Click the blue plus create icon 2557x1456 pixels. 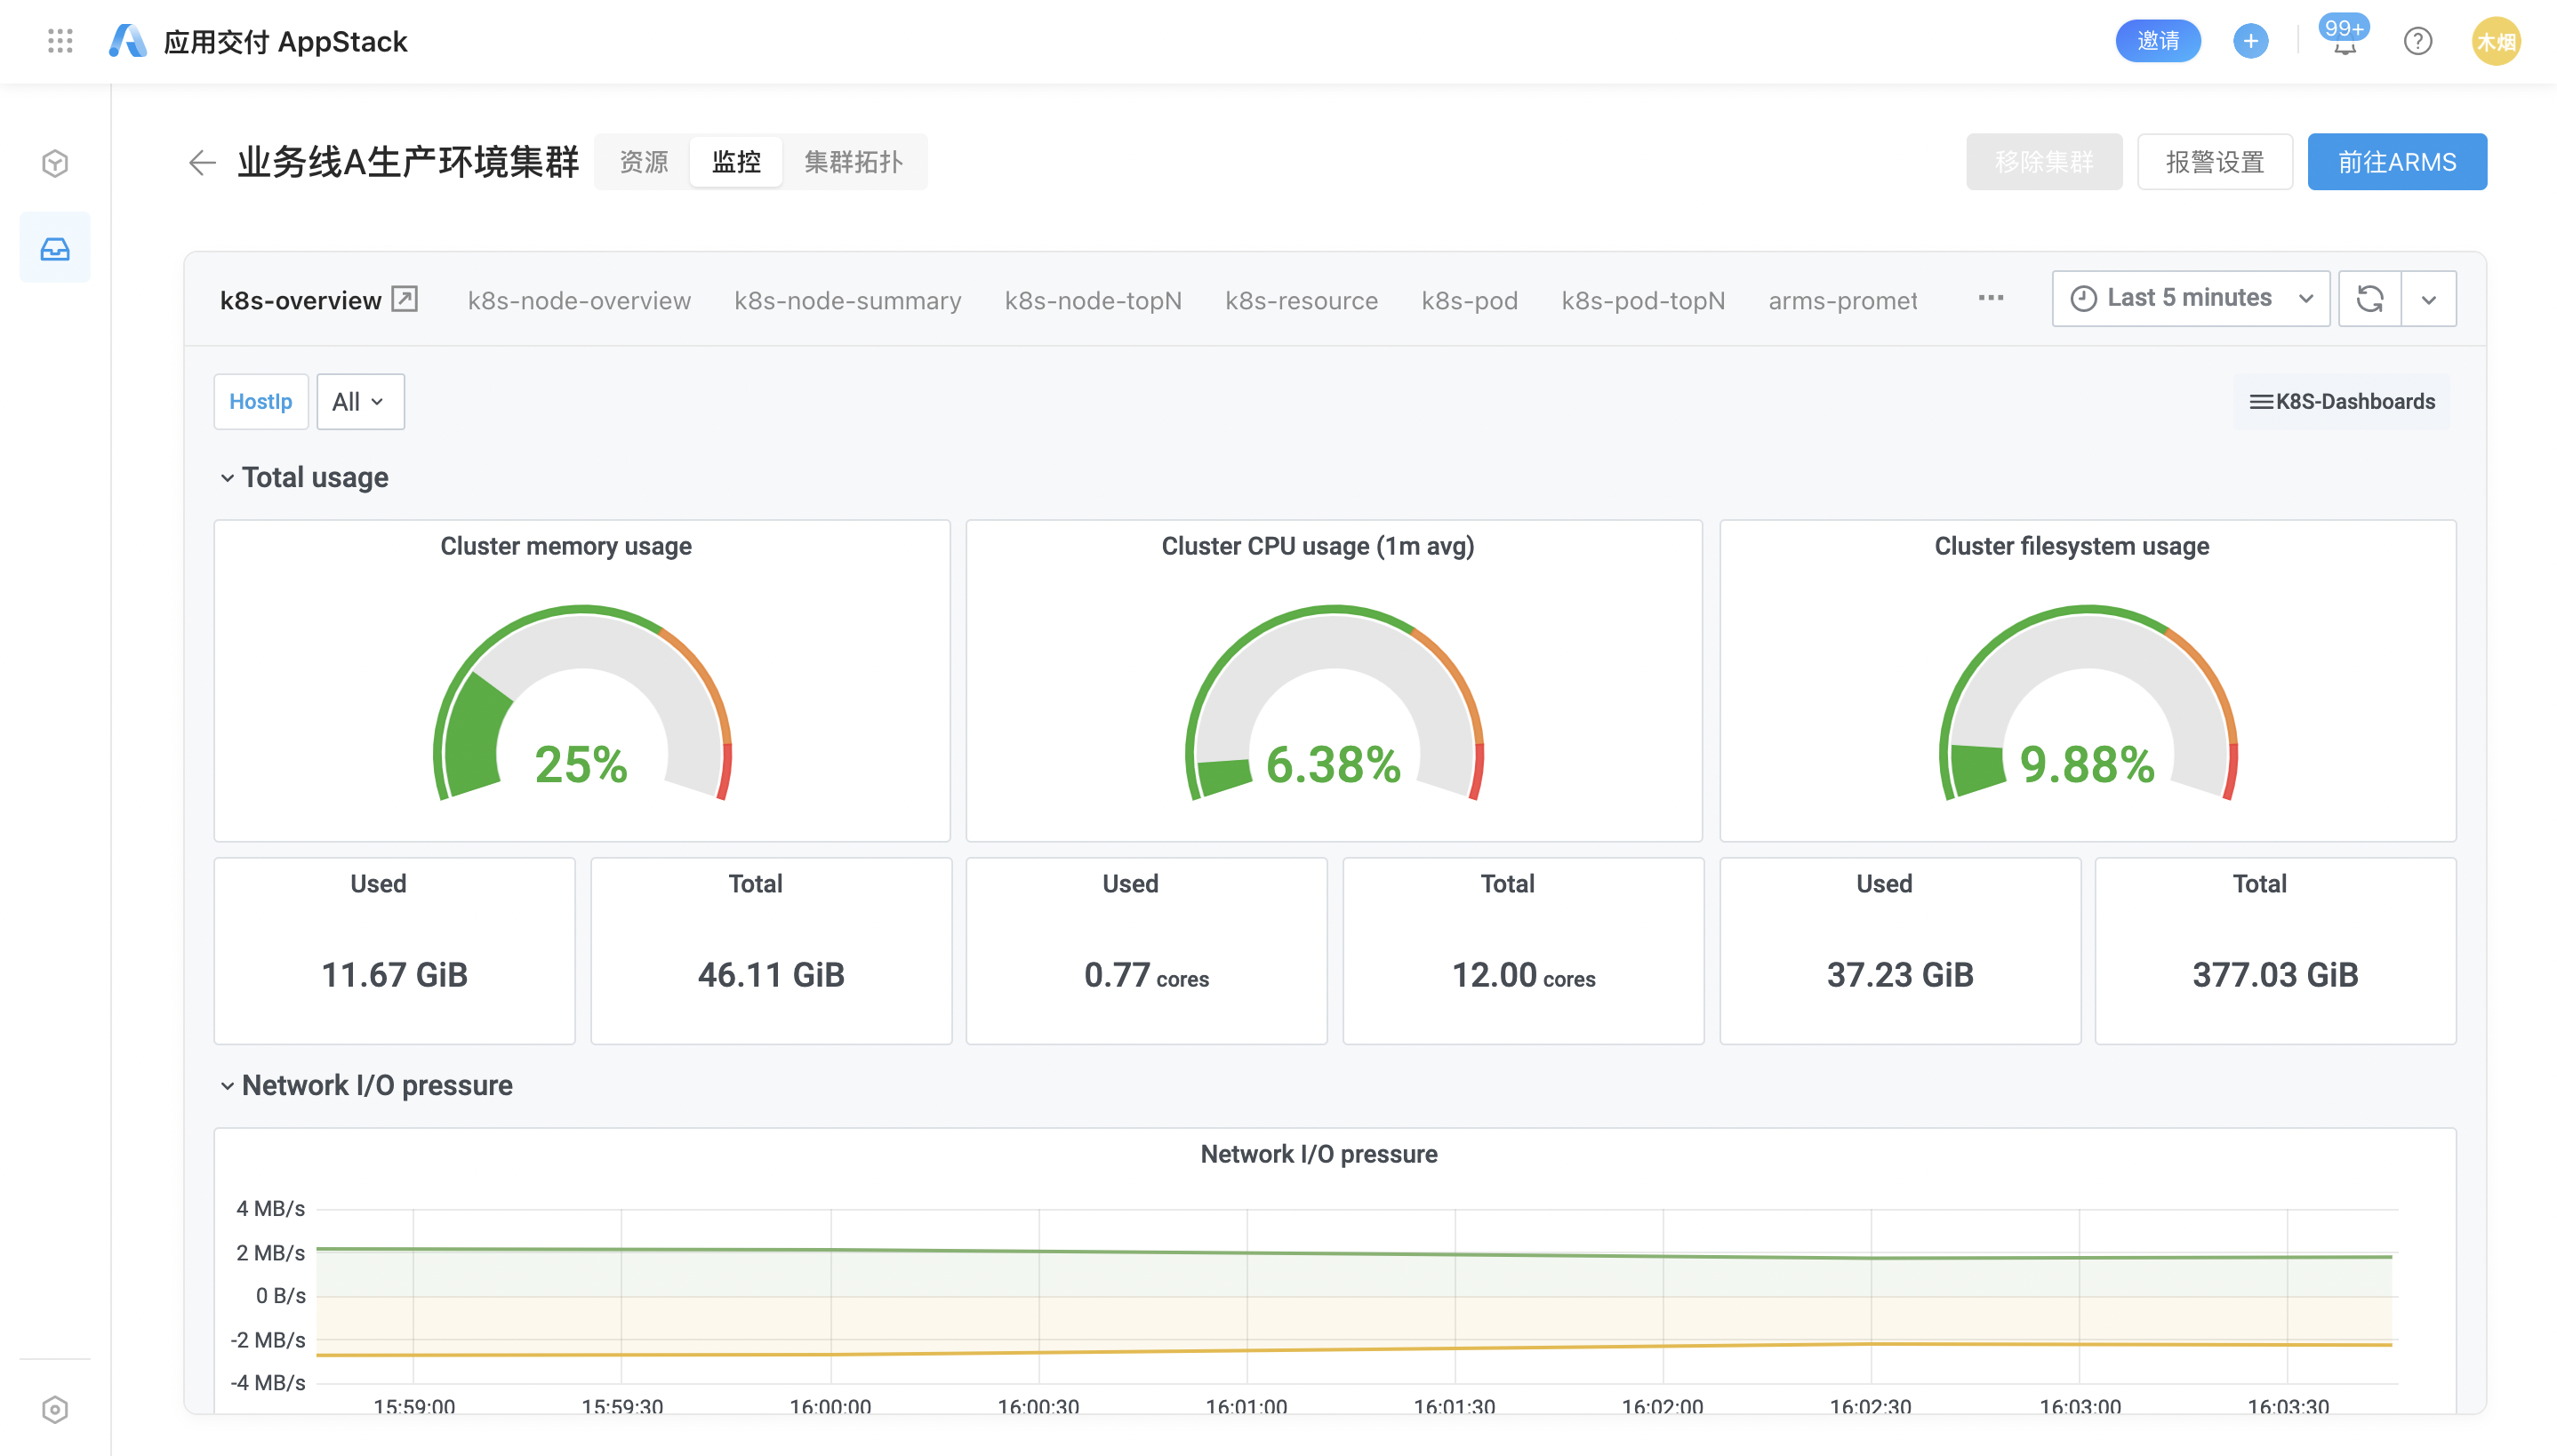(x=2250, y=41)
